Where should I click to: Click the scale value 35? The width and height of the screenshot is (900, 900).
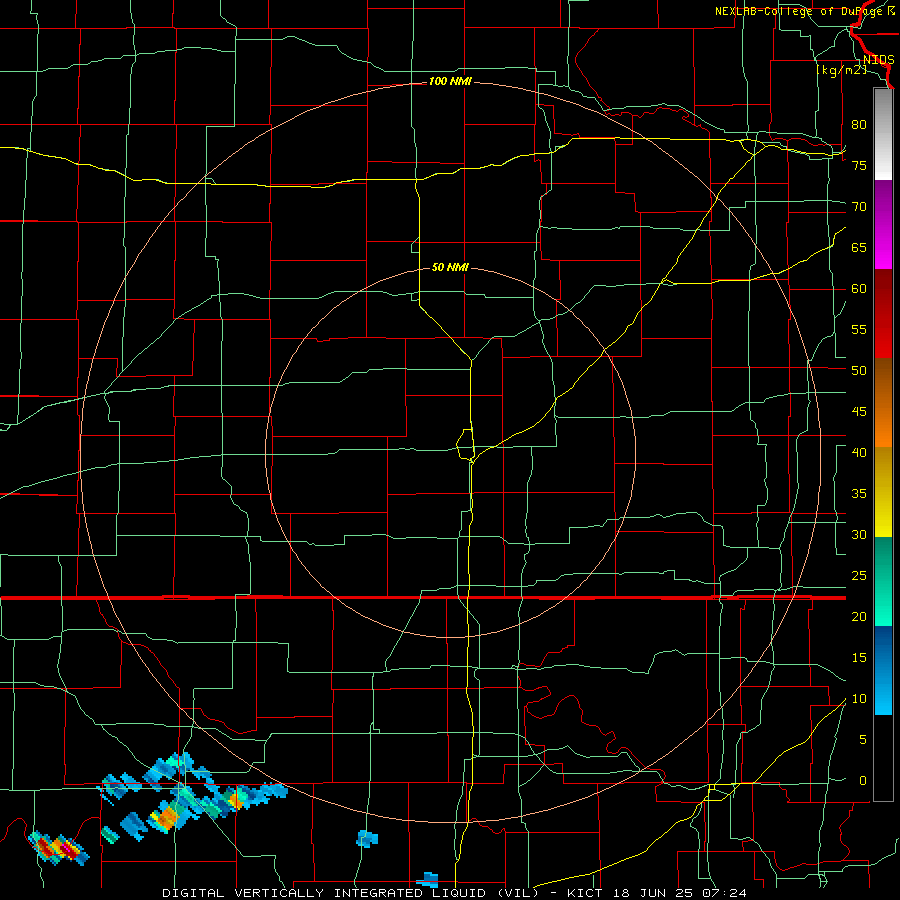click(x=859, y=494)
